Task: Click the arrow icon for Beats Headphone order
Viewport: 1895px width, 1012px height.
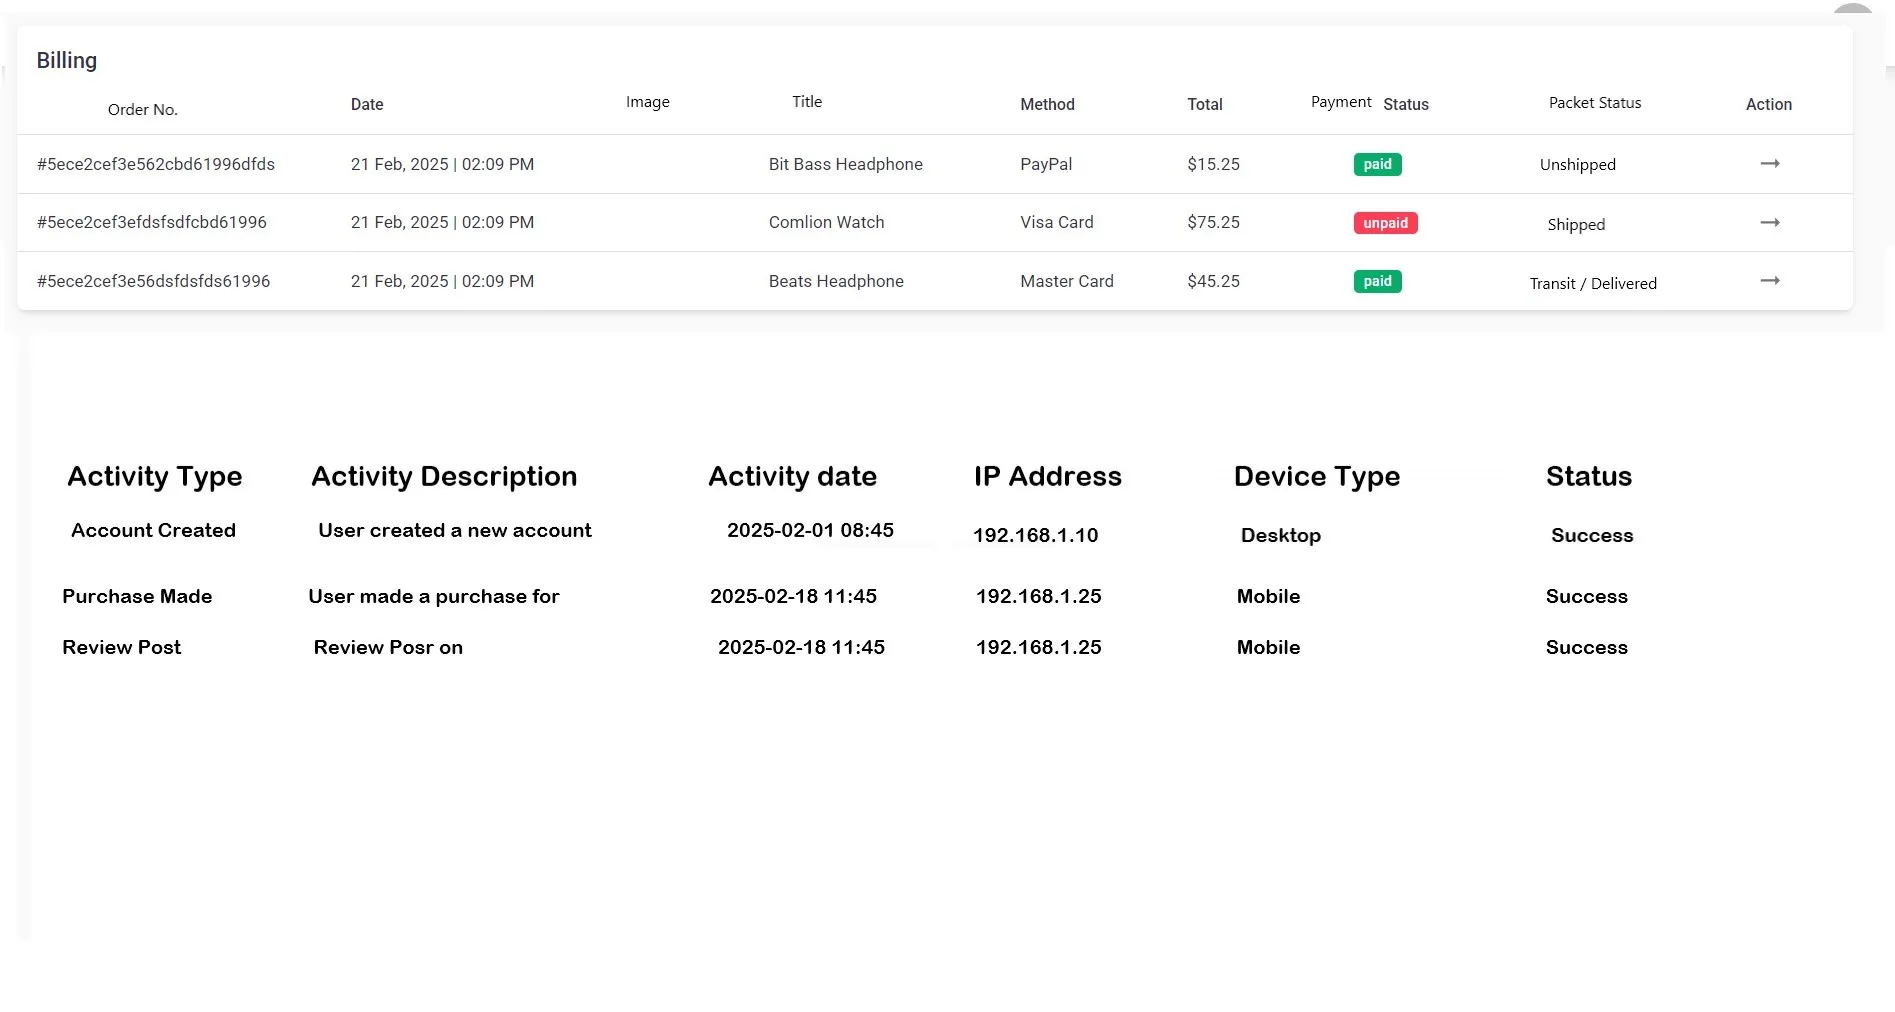Action: 1769,281
